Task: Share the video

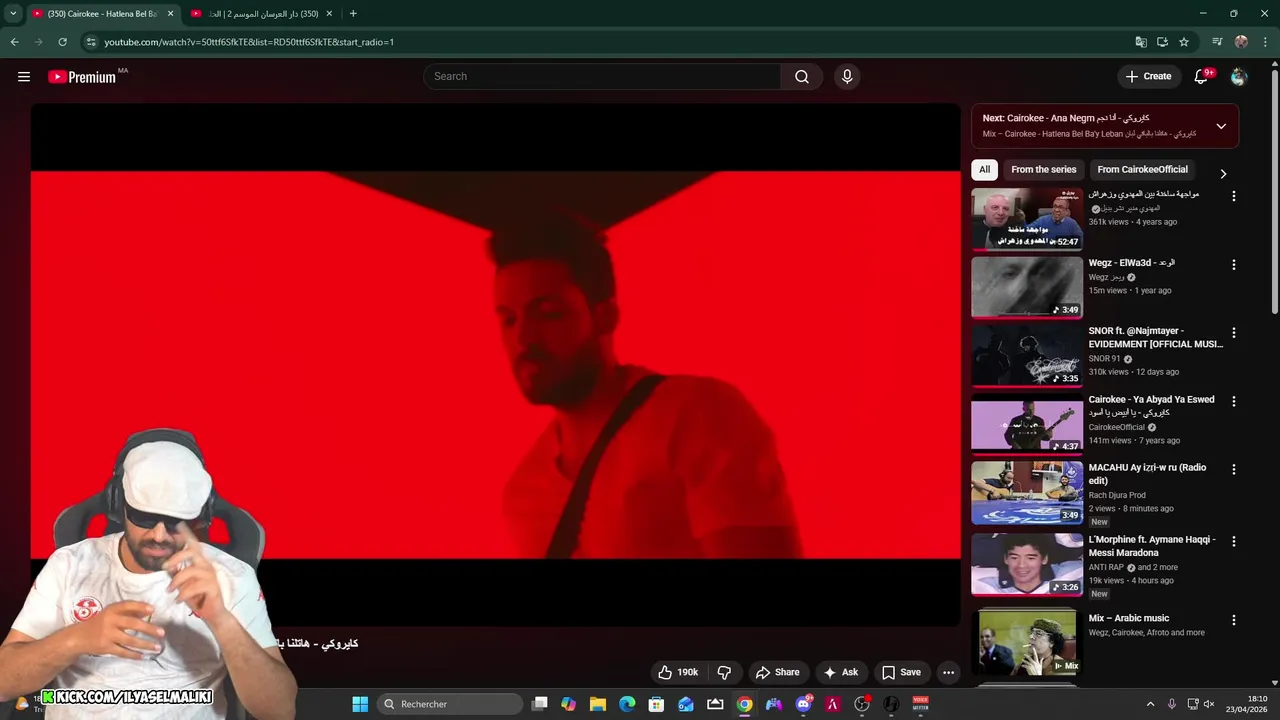Action: [777, 672]
